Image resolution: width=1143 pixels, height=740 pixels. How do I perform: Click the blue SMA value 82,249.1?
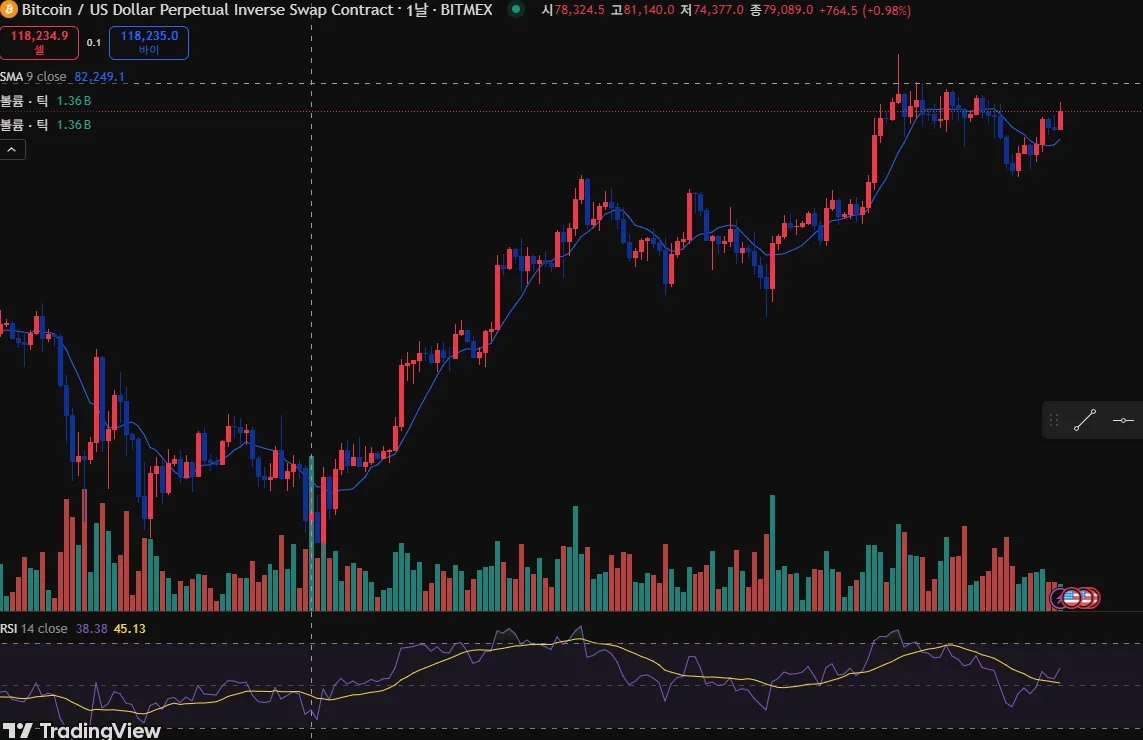[99, 77]
